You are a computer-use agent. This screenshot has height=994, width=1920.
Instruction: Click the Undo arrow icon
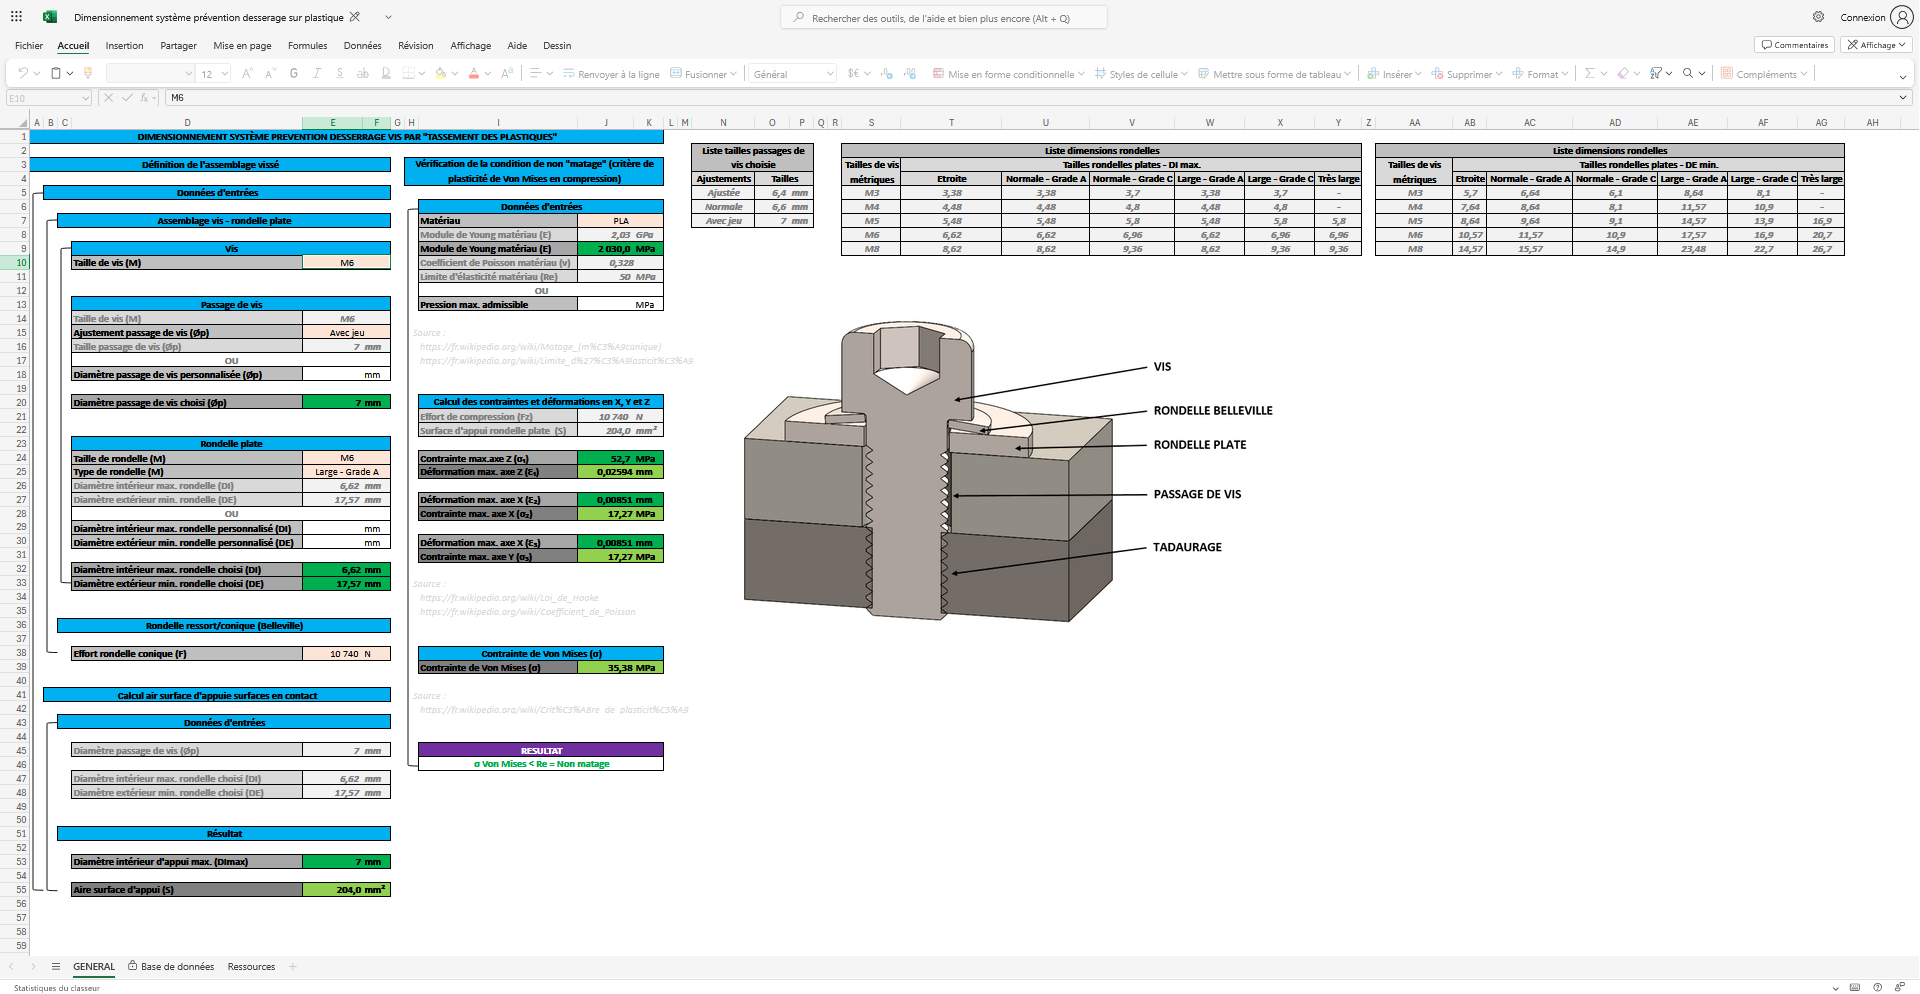23,73
